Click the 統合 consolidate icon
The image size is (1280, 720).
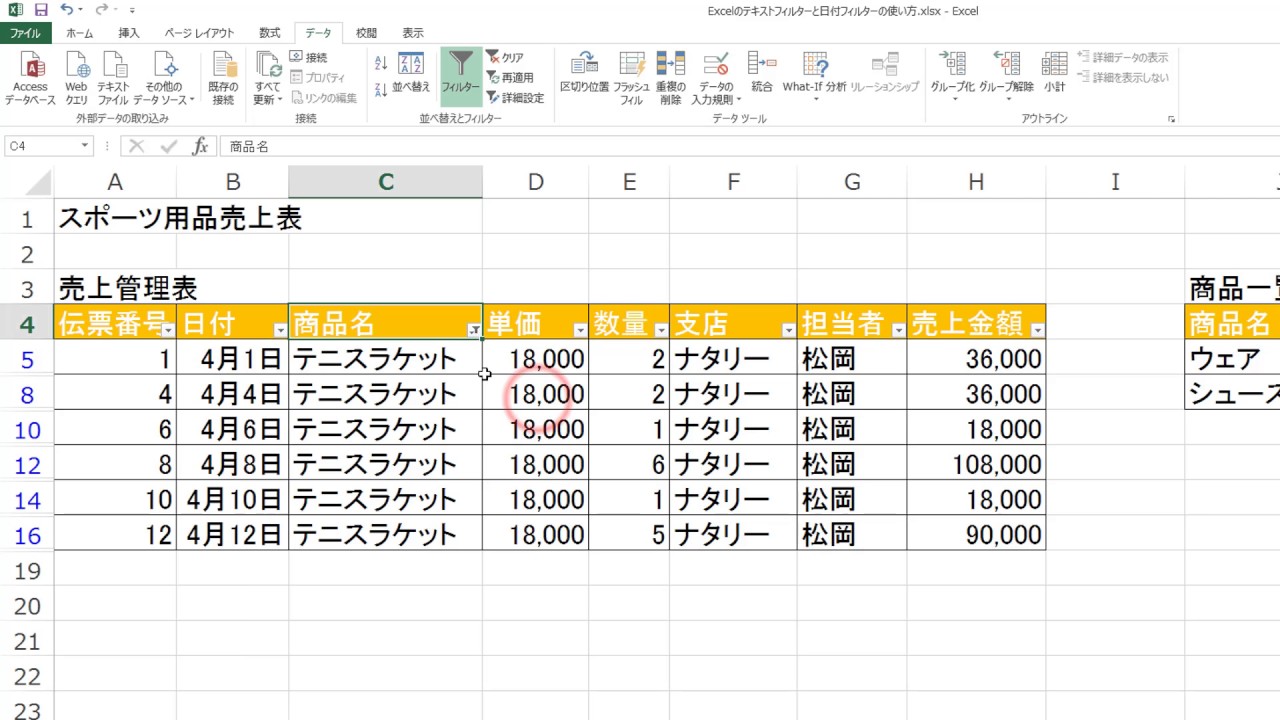point(762,73)
